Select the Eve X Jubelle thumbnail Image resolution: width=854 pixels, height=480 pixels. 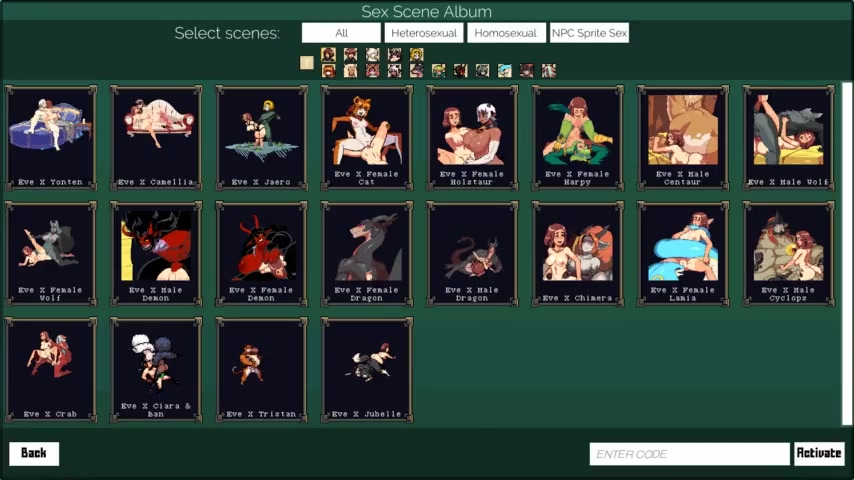click(x=366, y=368)
